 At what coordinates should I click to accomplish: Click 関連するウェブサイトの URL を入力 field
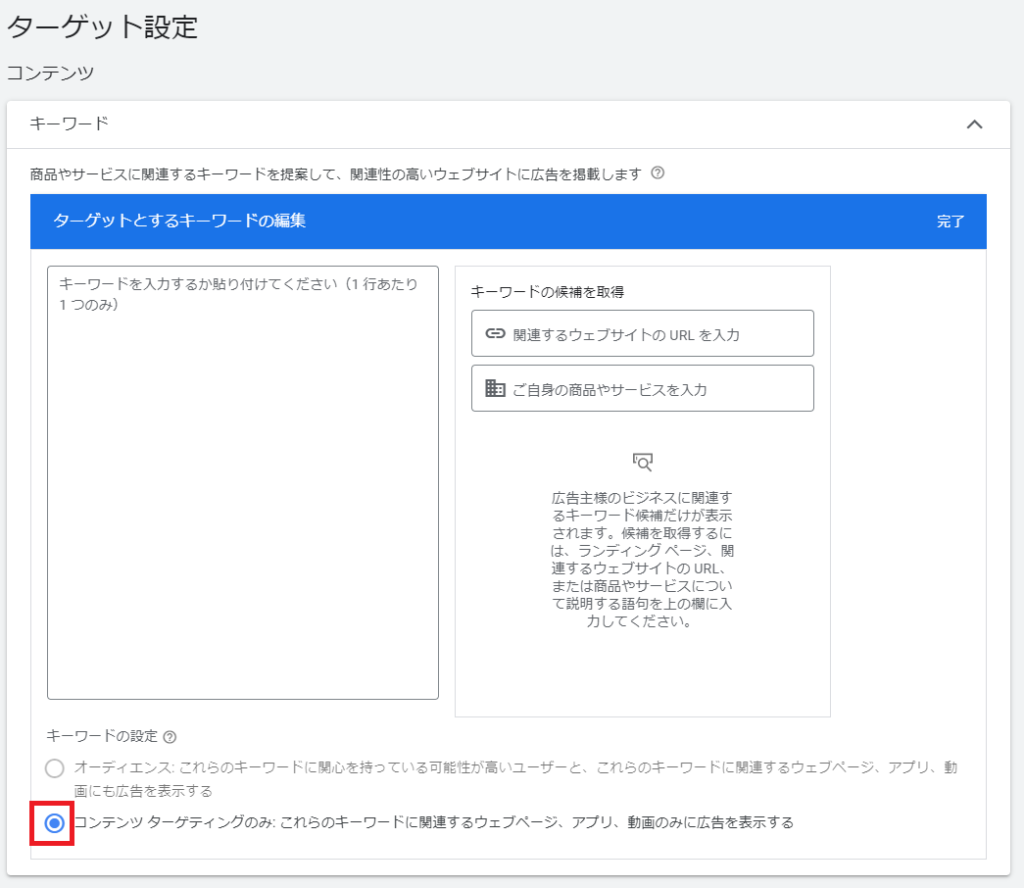pyautogui.click(x=643, y=334)
